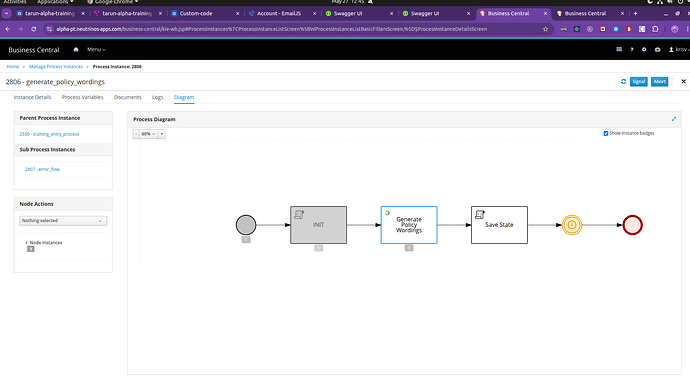The height and width of the screenshot is (388, 690).
Task: Switch to Custom-code browser tab
Action: tap(205, 13)
